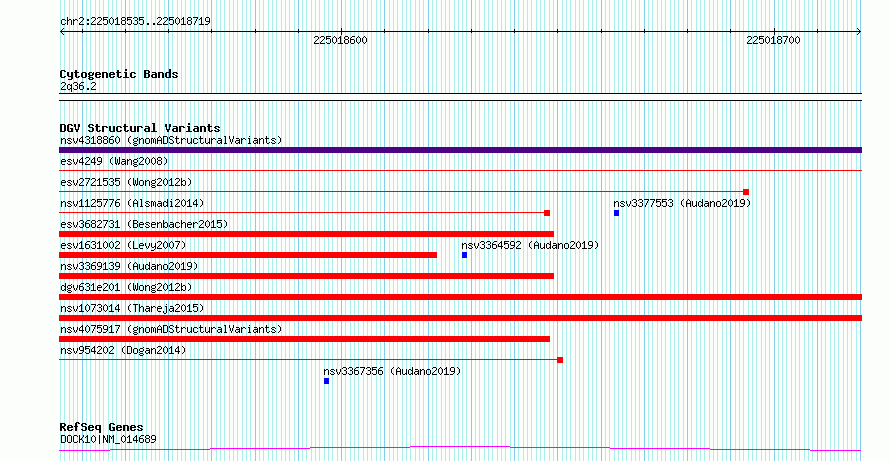Screen dimensions: 890x461
Task: Select the red nsv4075917 variant bar
Action: pyautogui.click(x=304, y=339)
